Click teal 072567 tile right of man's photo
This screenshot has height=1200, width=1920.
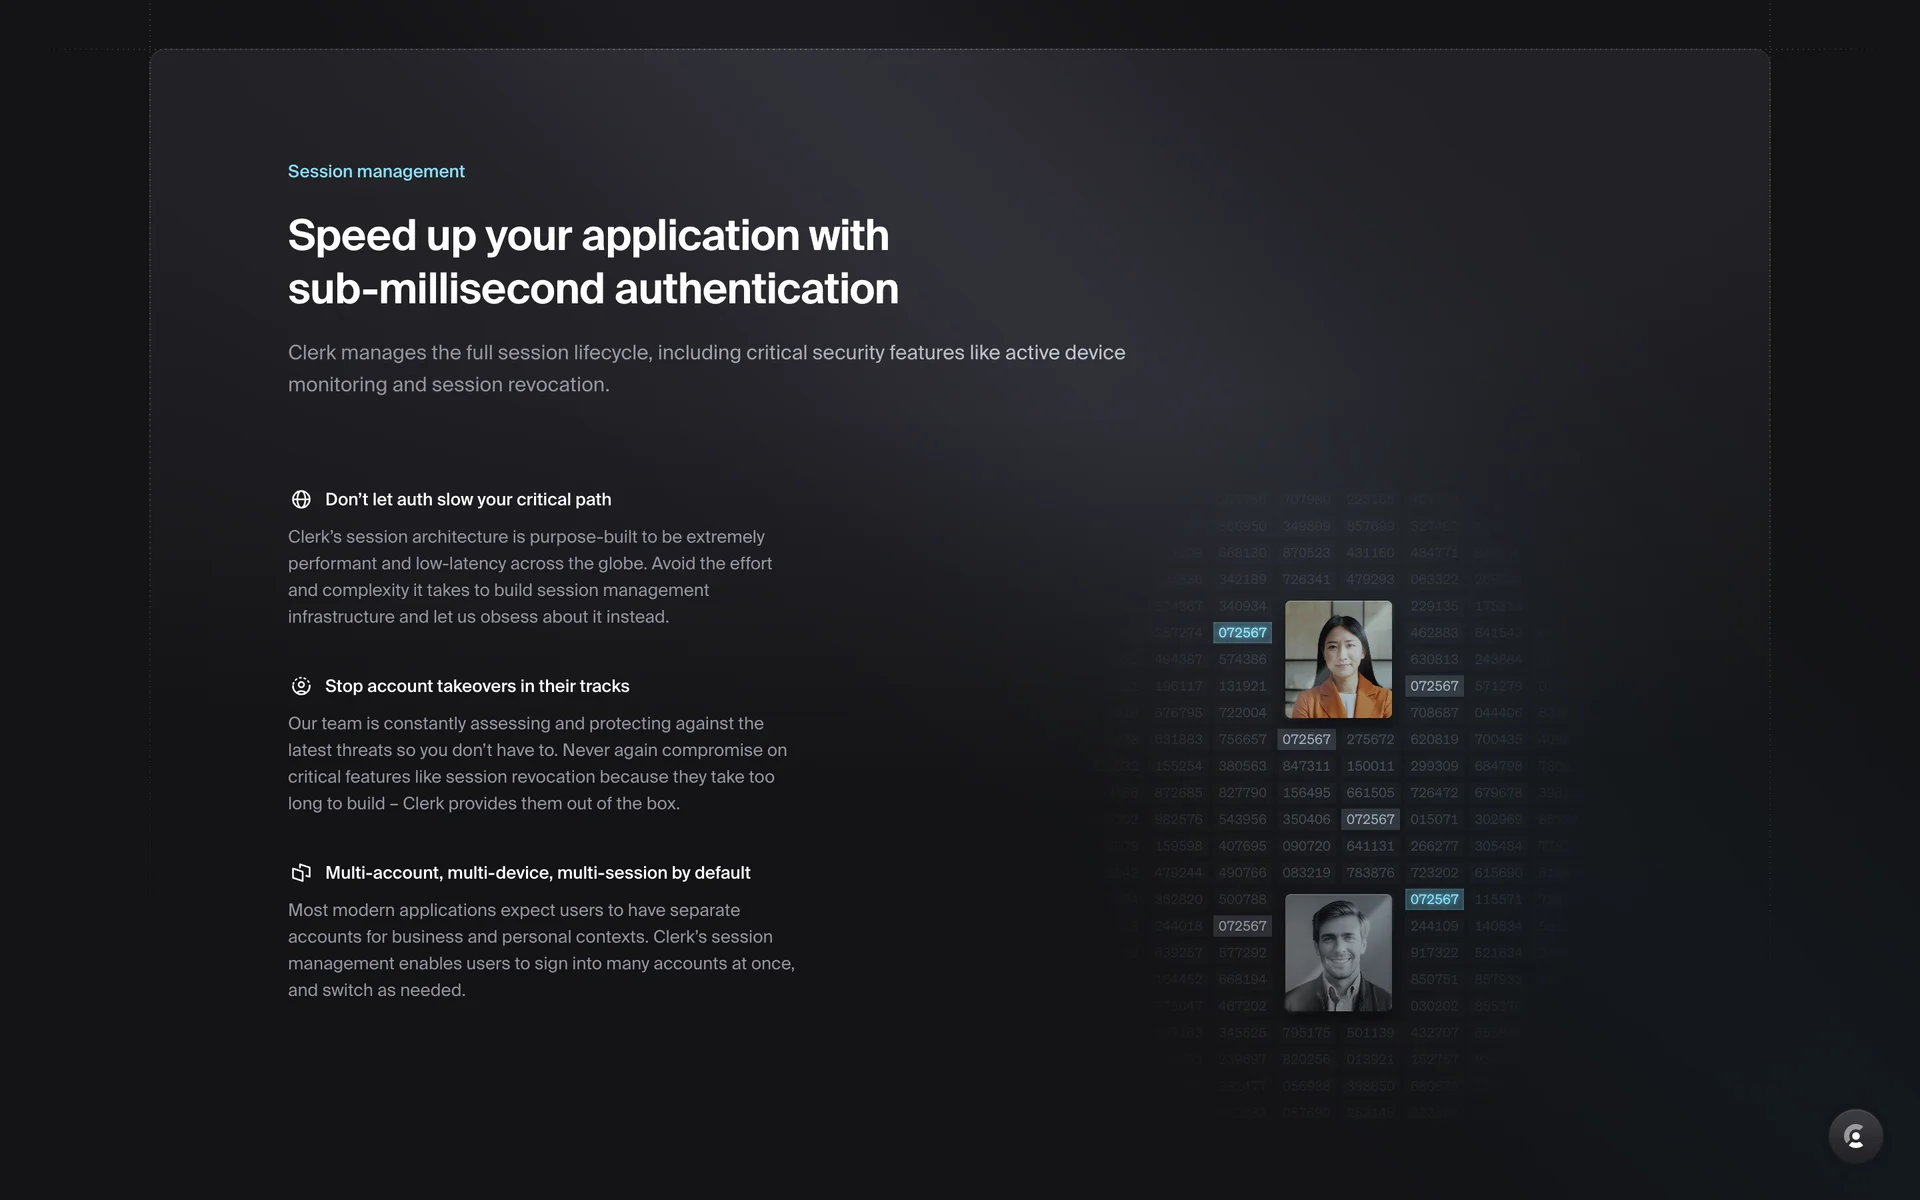1434,899
